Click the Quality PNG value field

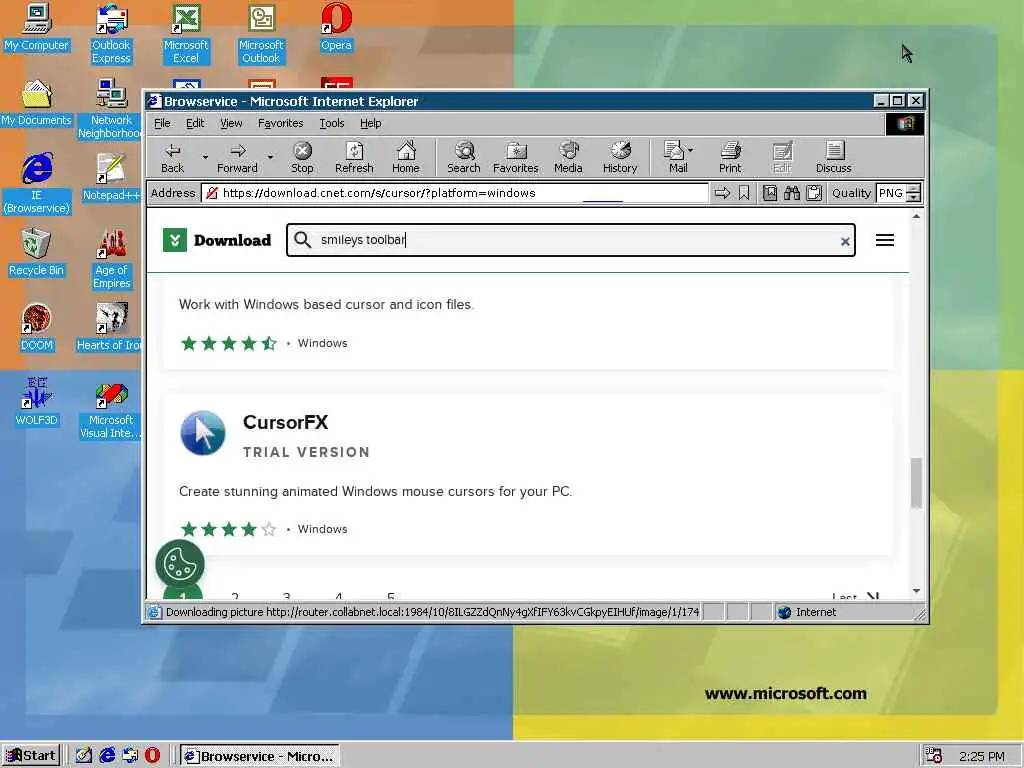tap(891, 193)
